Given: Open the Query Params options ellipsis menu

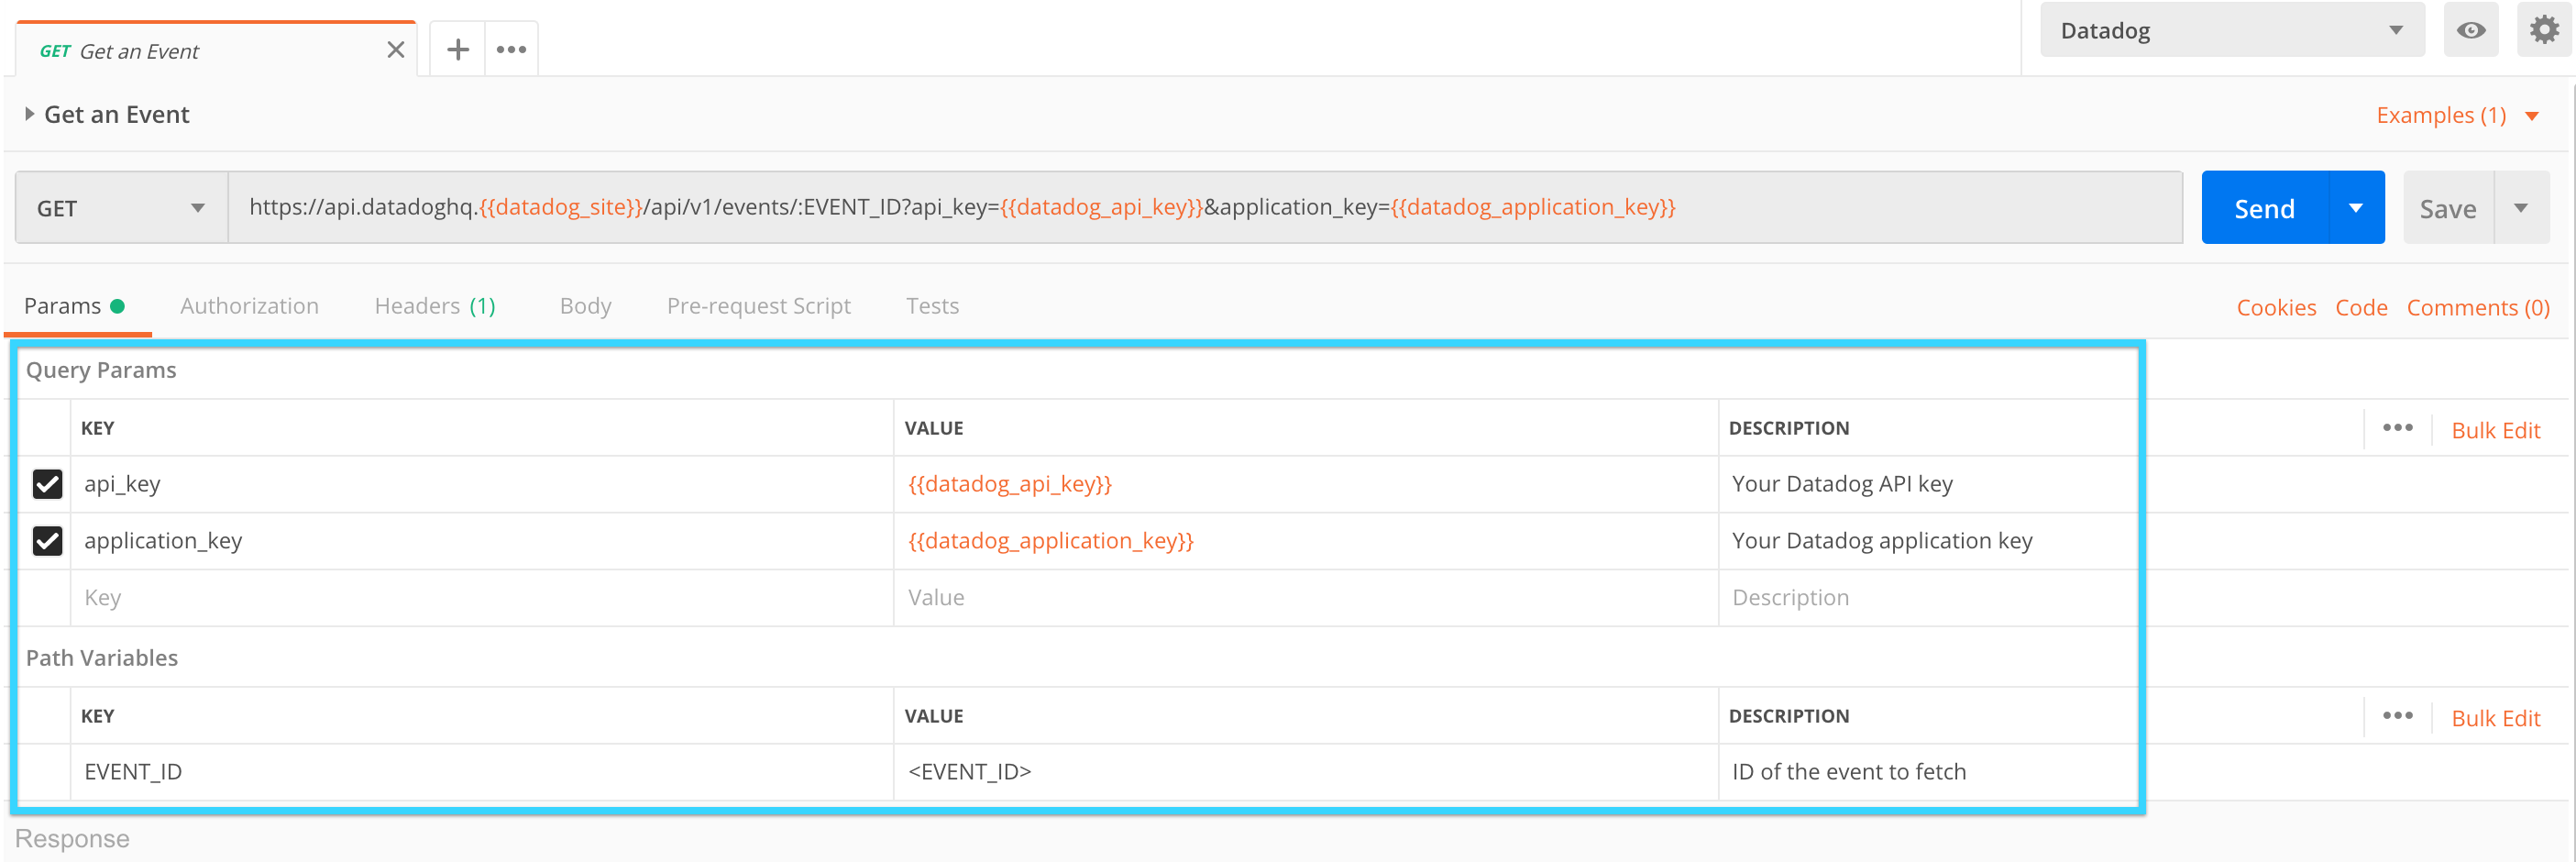Looking at the screenshot, I should pos(2397,428).
